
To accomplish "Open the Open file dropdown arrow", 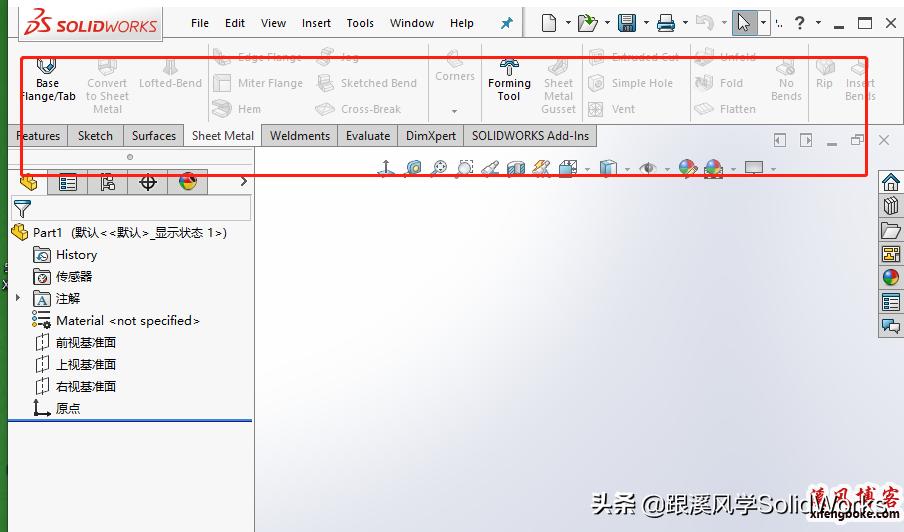I will [607, 23].
